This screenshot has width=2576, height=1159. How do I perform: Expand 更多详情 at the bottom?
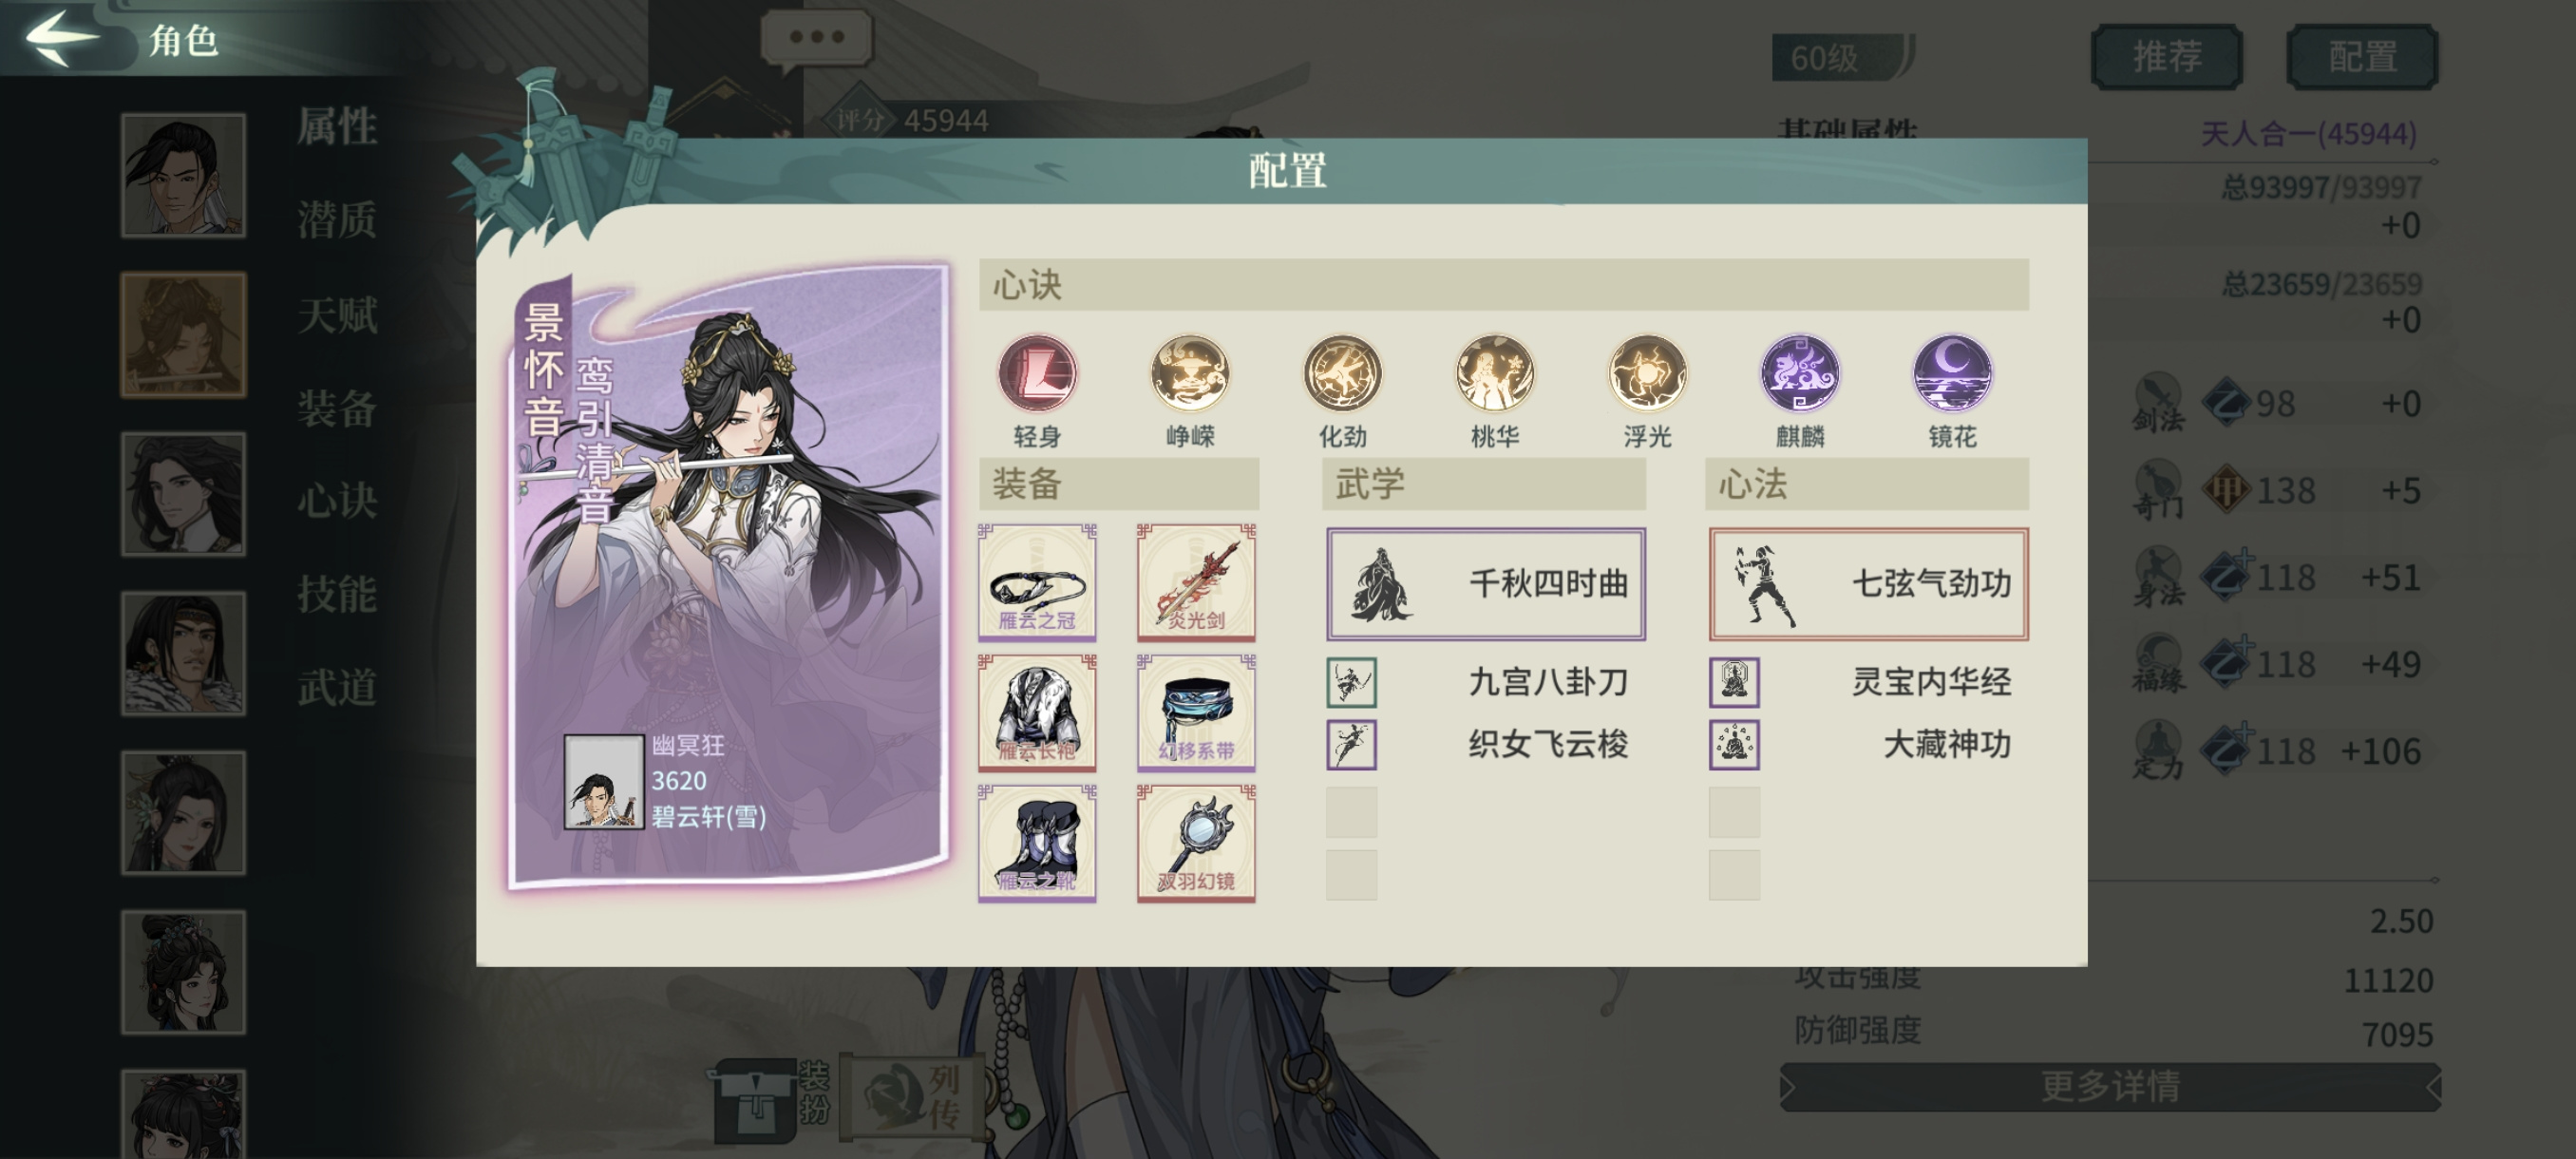[2110, 1086]
